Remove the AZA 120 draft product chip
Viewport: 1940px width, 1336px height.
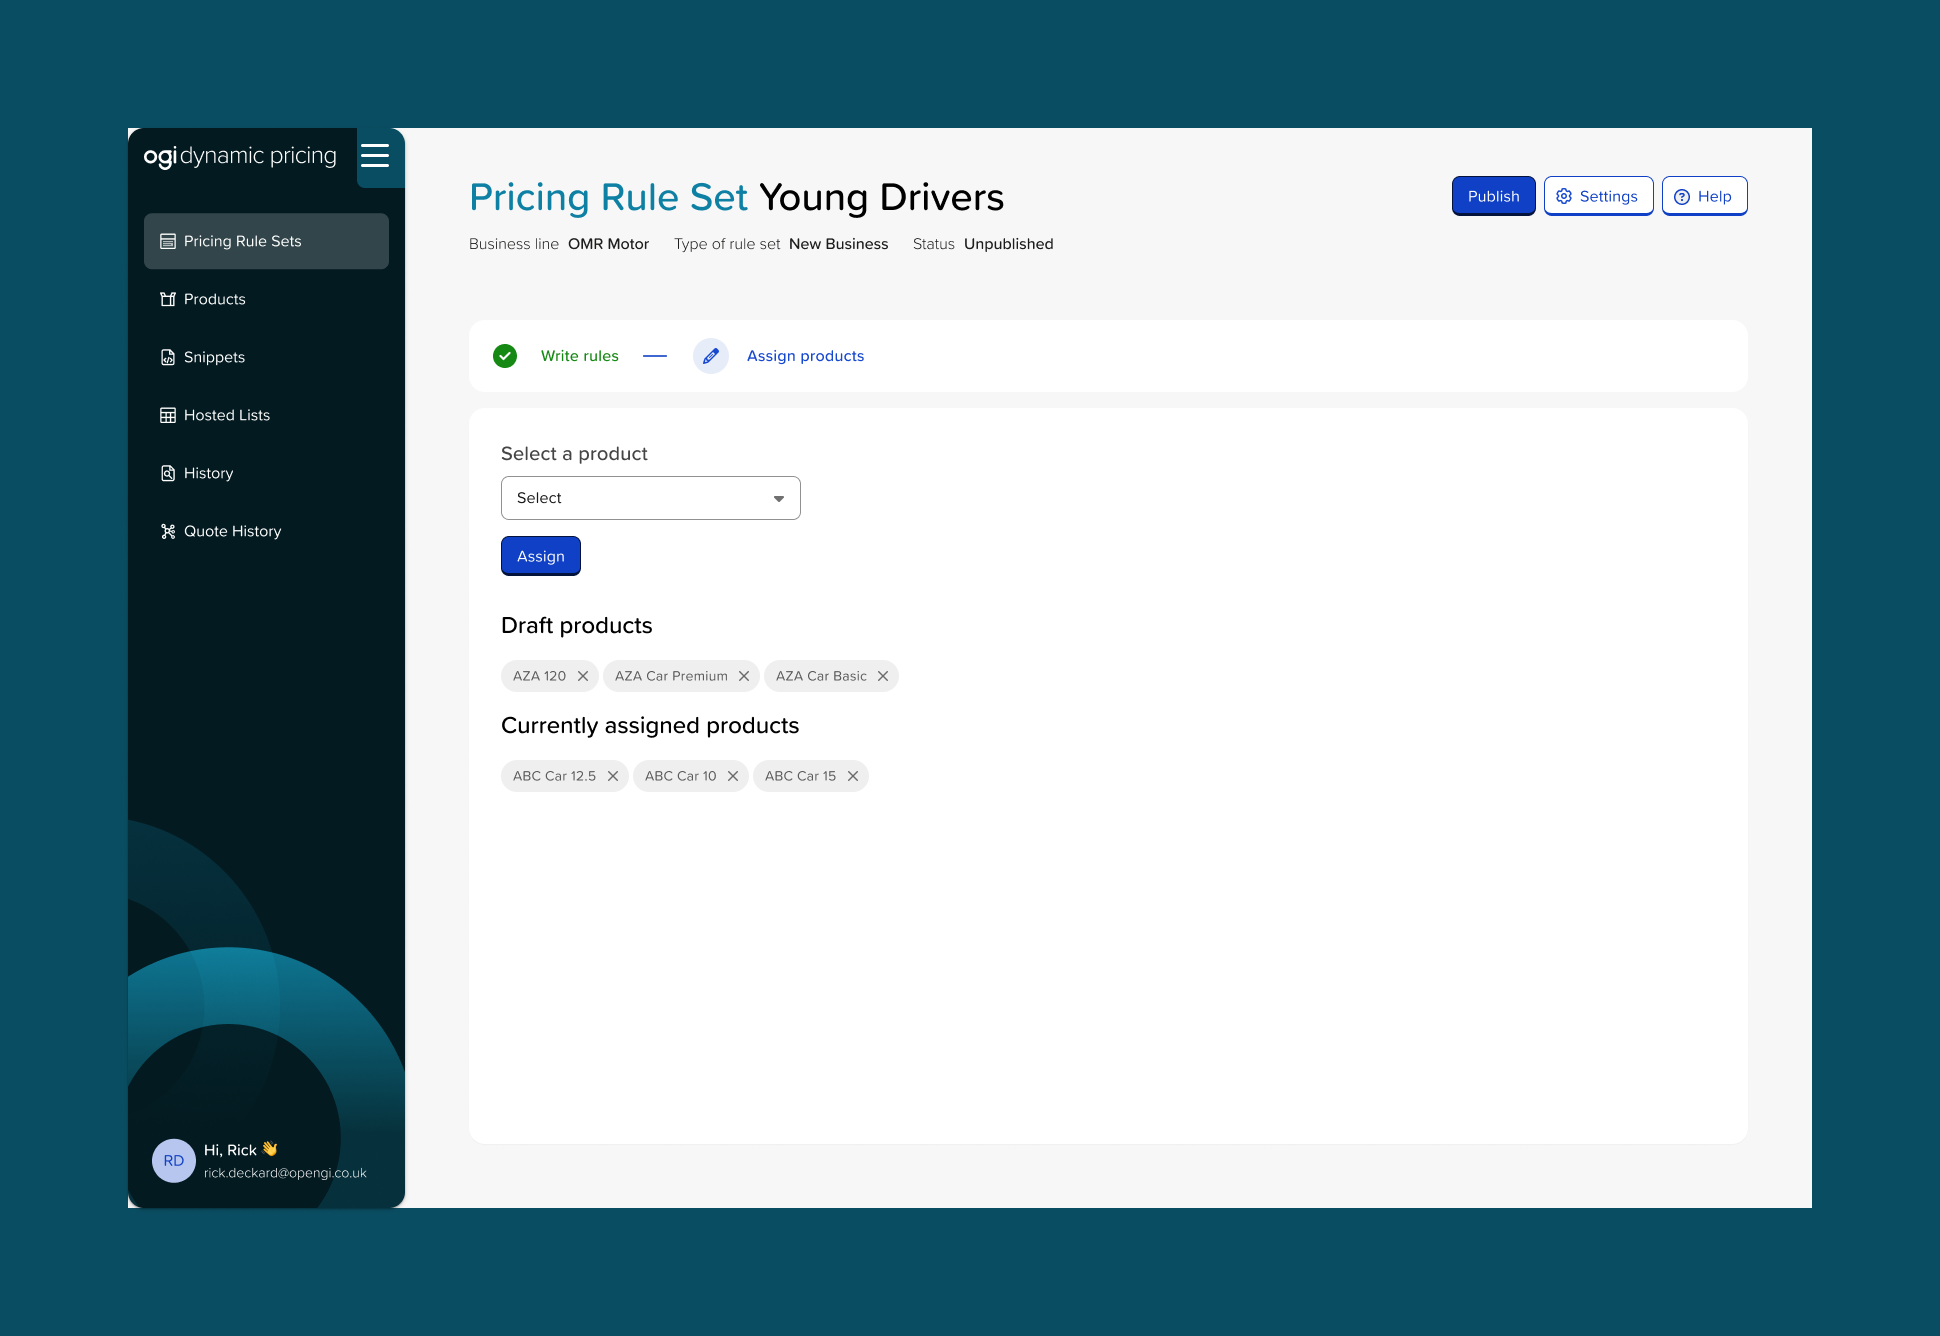pyautogui.click(x=583, y=676)
